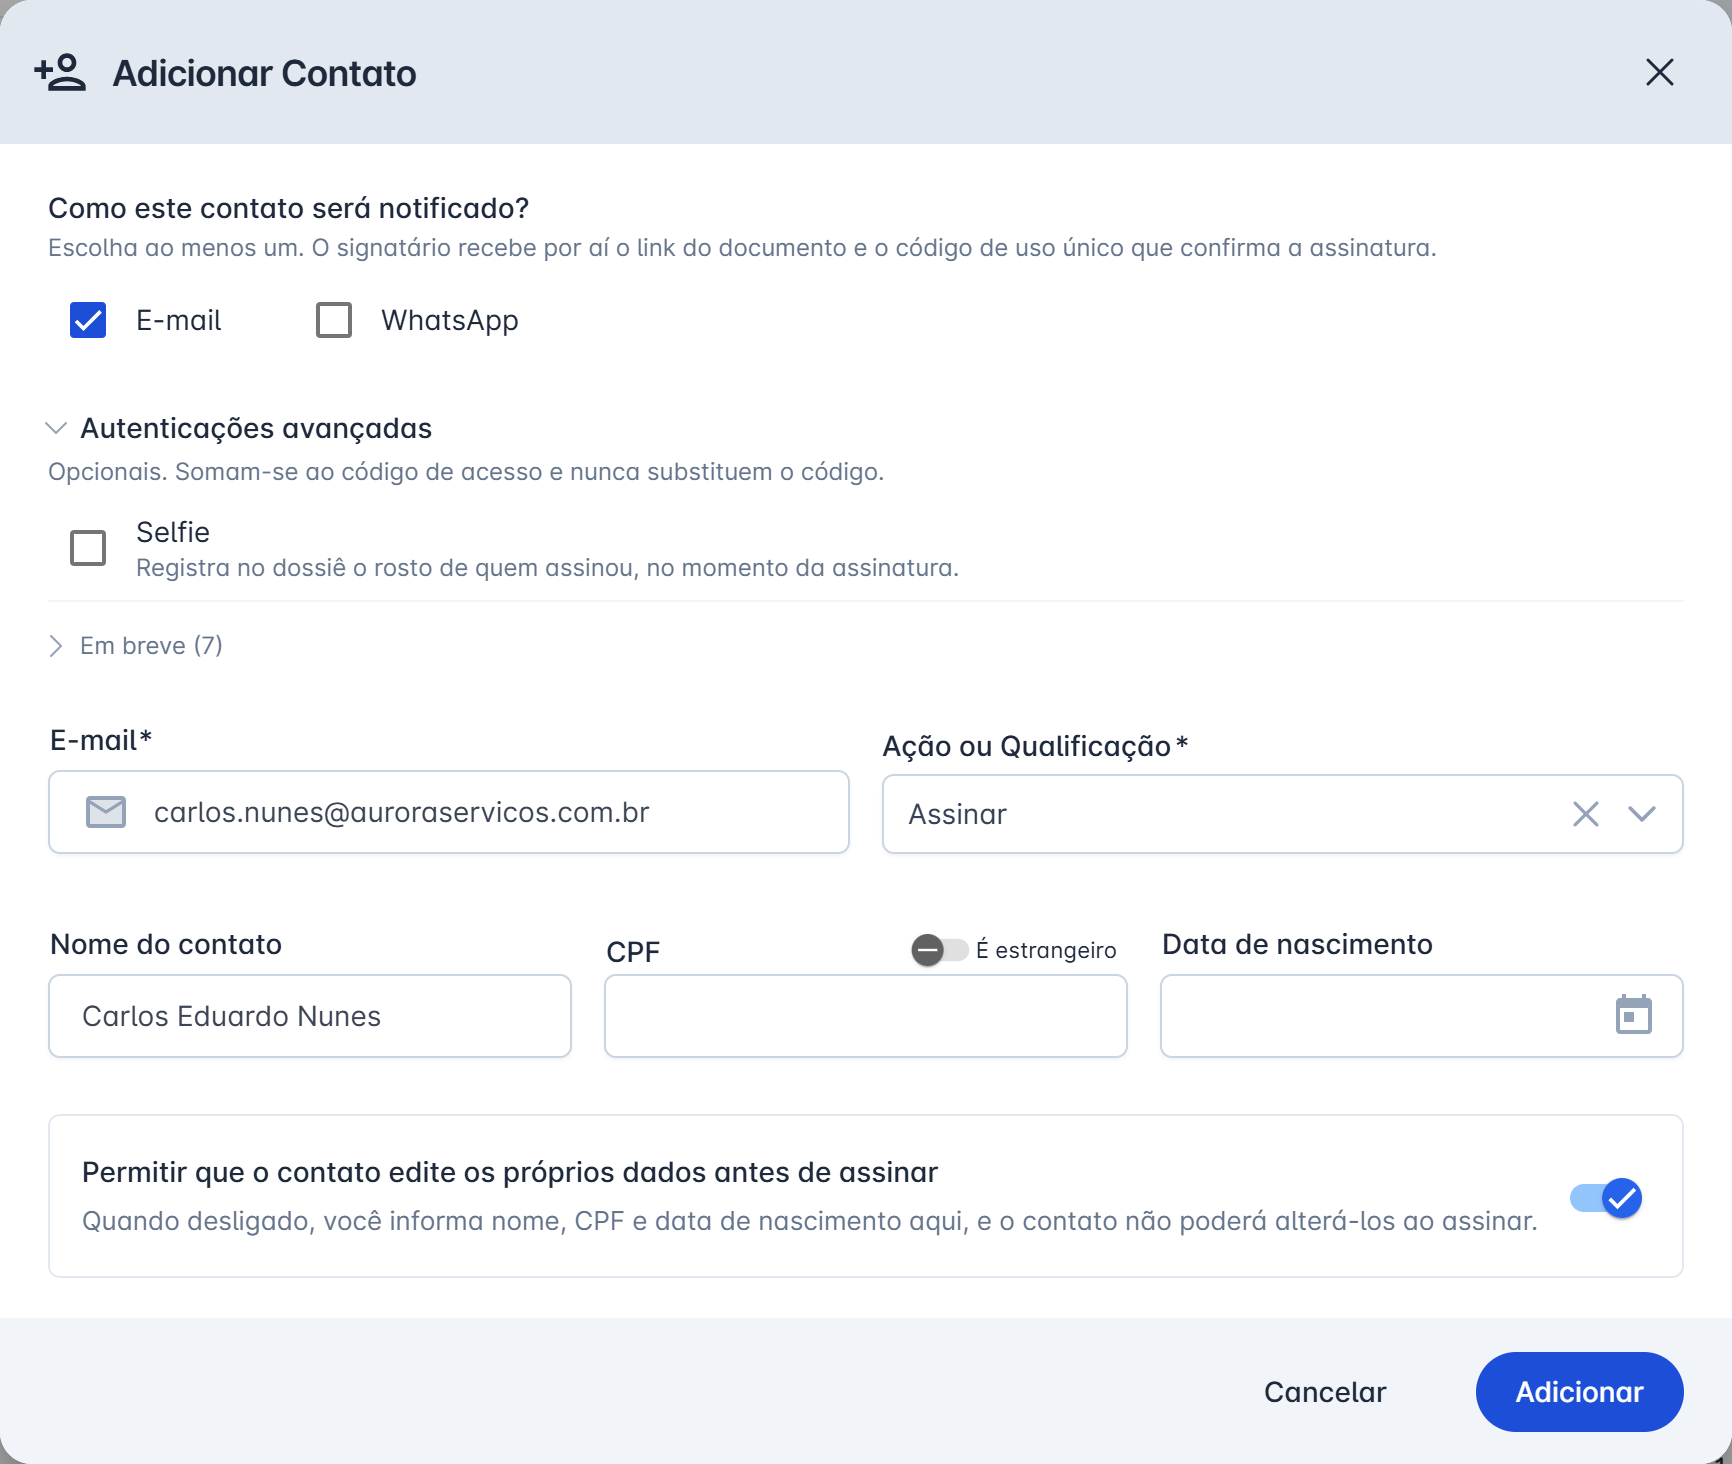Image resolution: width=1732 pixels, height=1464 pixels.
Task: Click the Nome do contato input field
Action: 310,1016
